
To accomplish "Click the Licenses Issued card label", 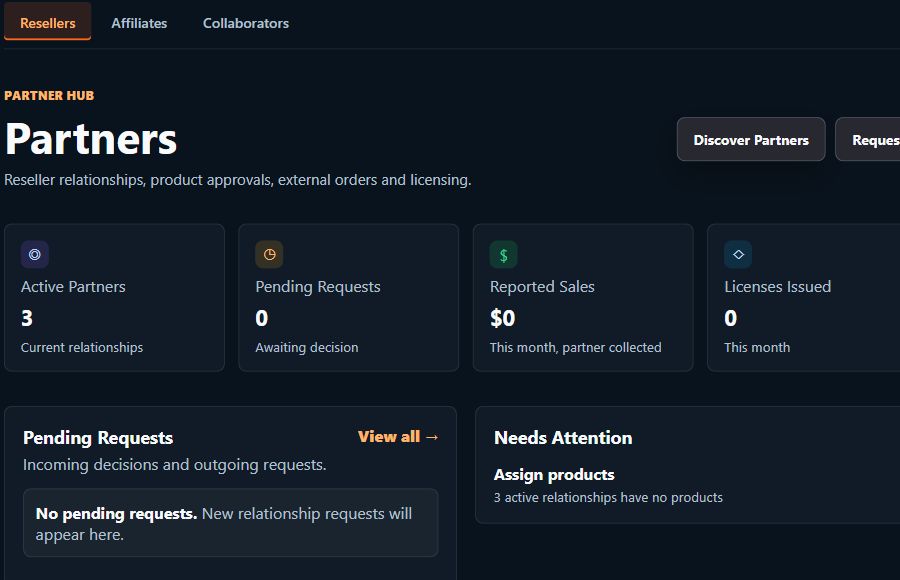I will point(778,287).
